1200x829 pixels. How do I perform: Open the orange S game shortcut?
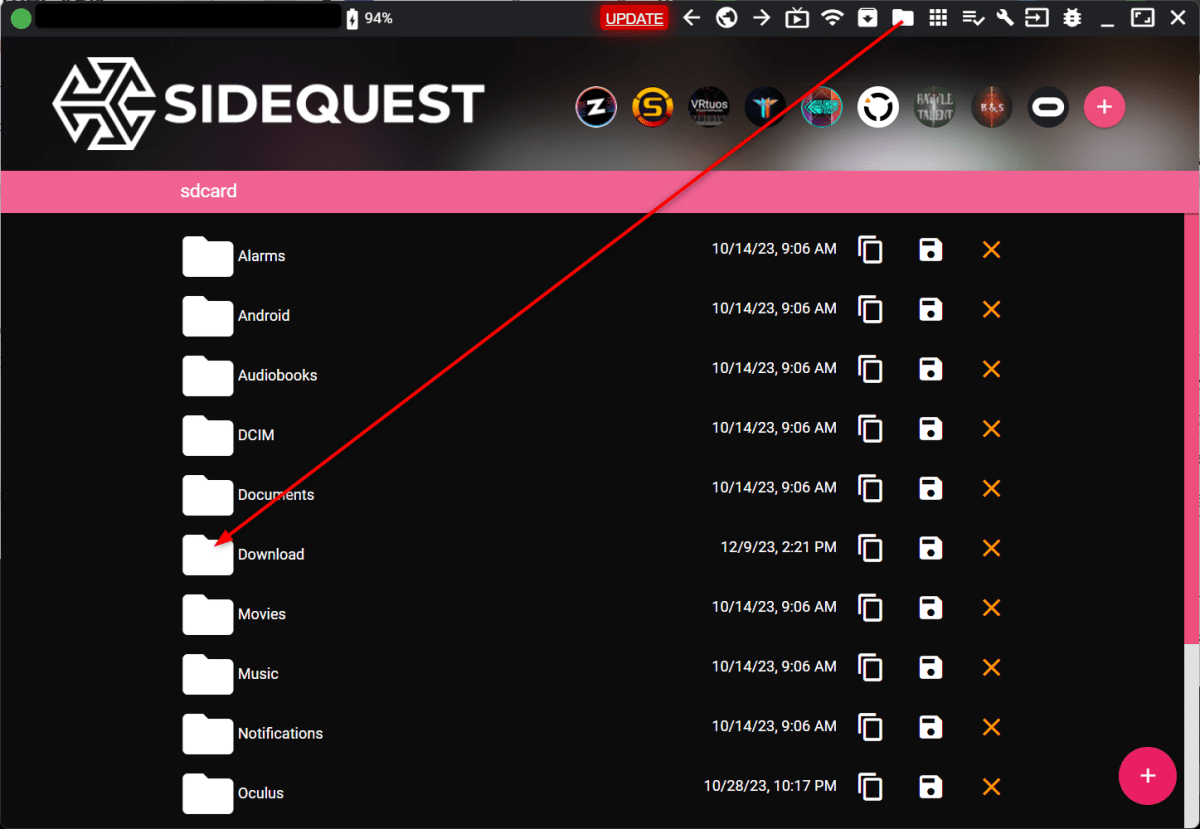point(652,106)
